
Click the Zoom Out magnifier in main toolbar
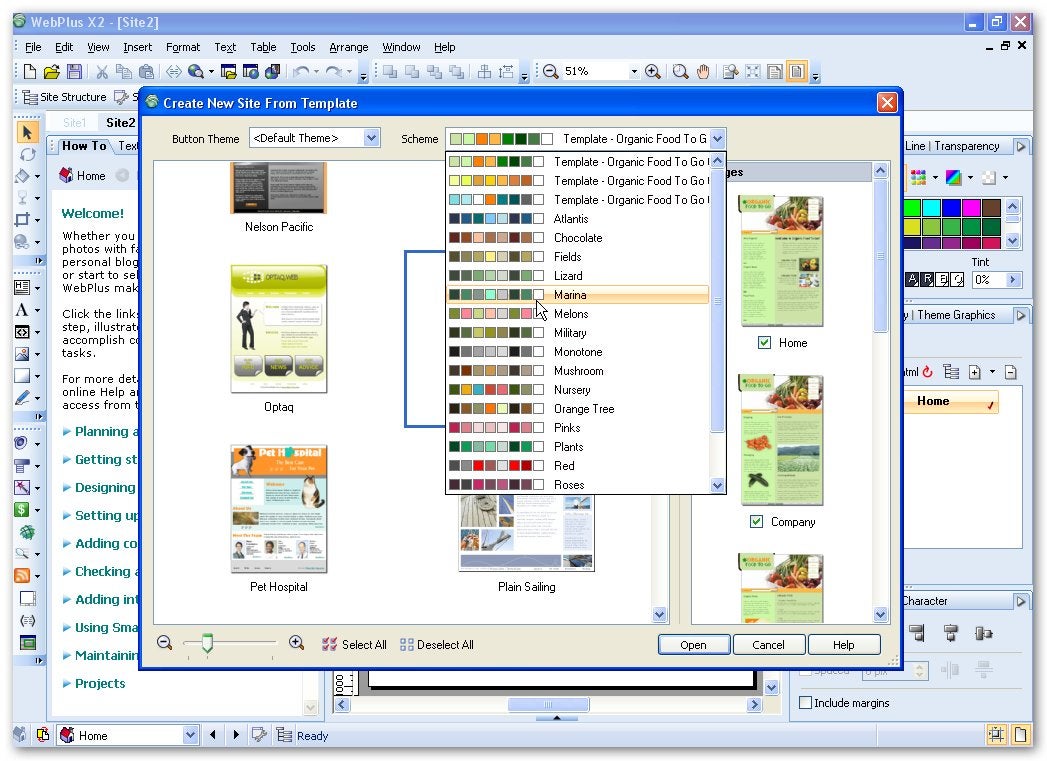[x=551, y=71]
